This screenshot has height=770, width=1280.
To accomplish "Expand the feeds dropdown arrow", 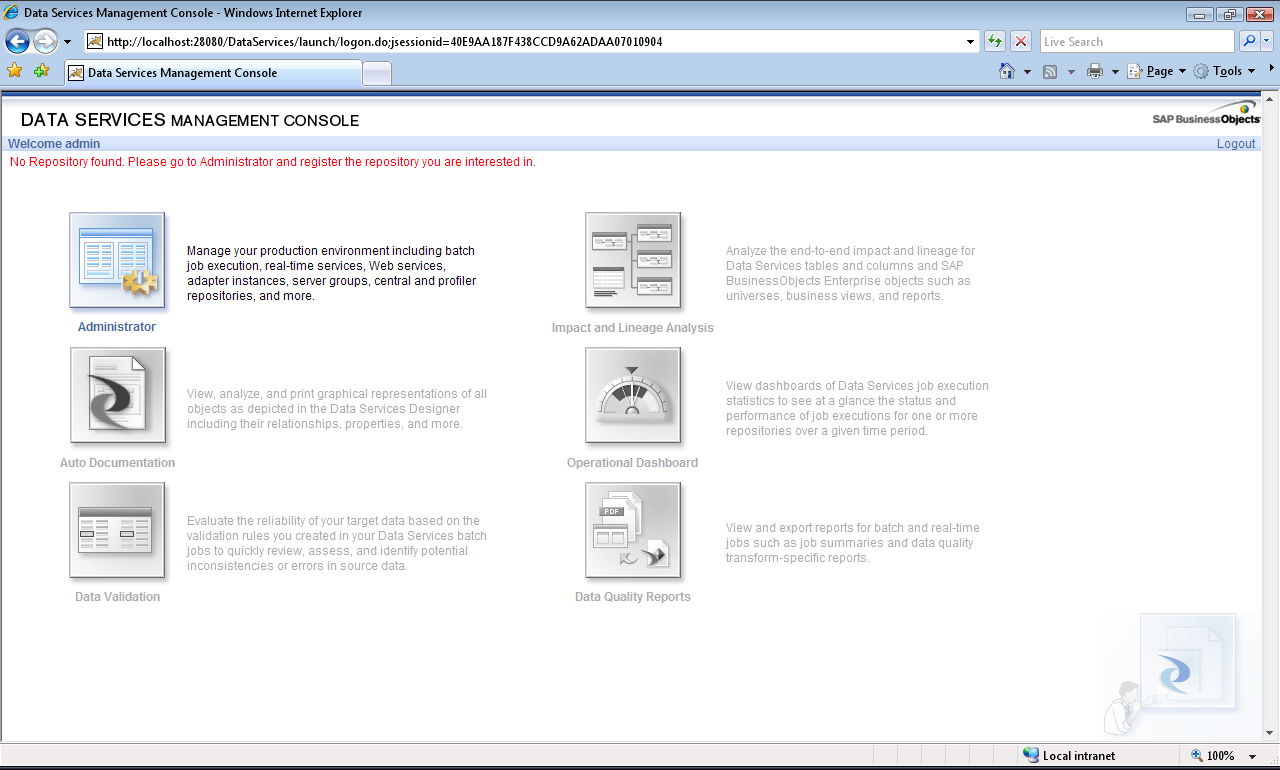I will tap(1071, 72).
